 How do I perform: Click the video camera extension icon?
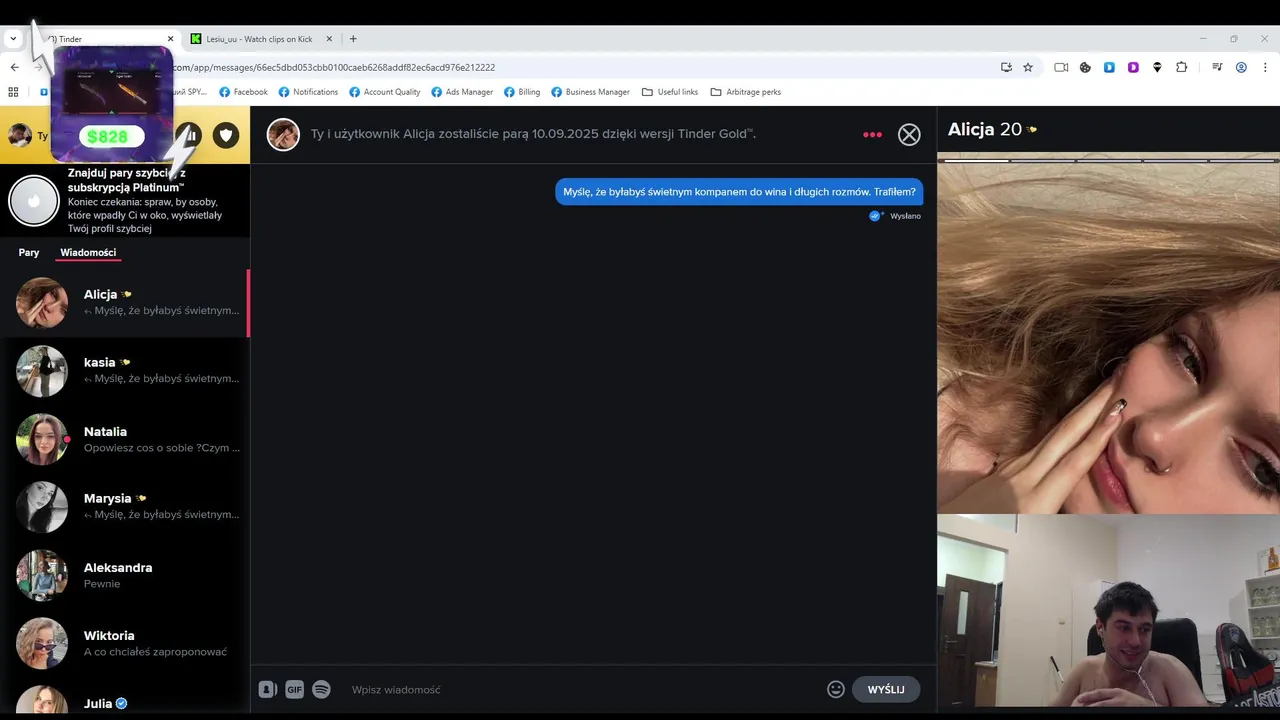click(x=1061, y=67)
